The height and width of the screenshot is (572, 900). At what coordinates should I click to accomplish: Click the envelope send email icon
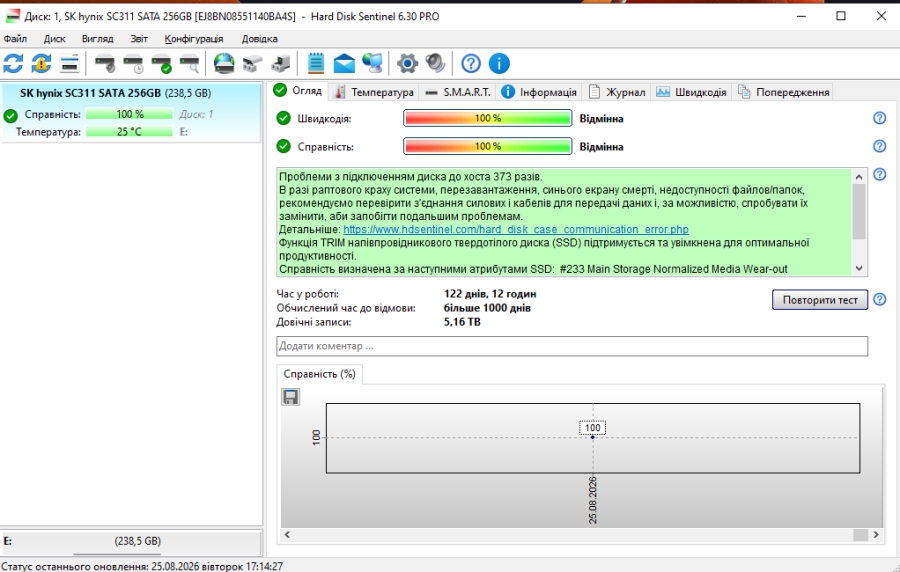click(x=344, y=63)
